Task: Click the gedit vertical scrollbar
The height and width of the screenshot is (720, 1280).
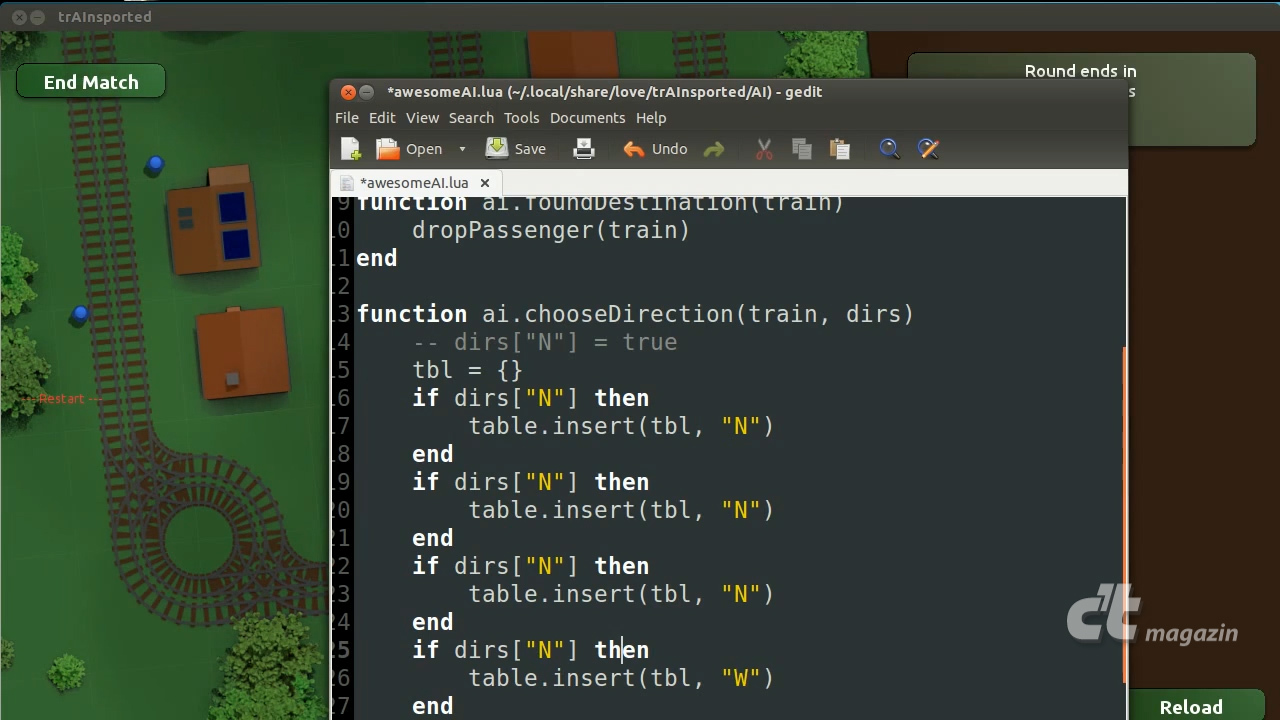Action: pyautogui.click(x=1124, y=514)
